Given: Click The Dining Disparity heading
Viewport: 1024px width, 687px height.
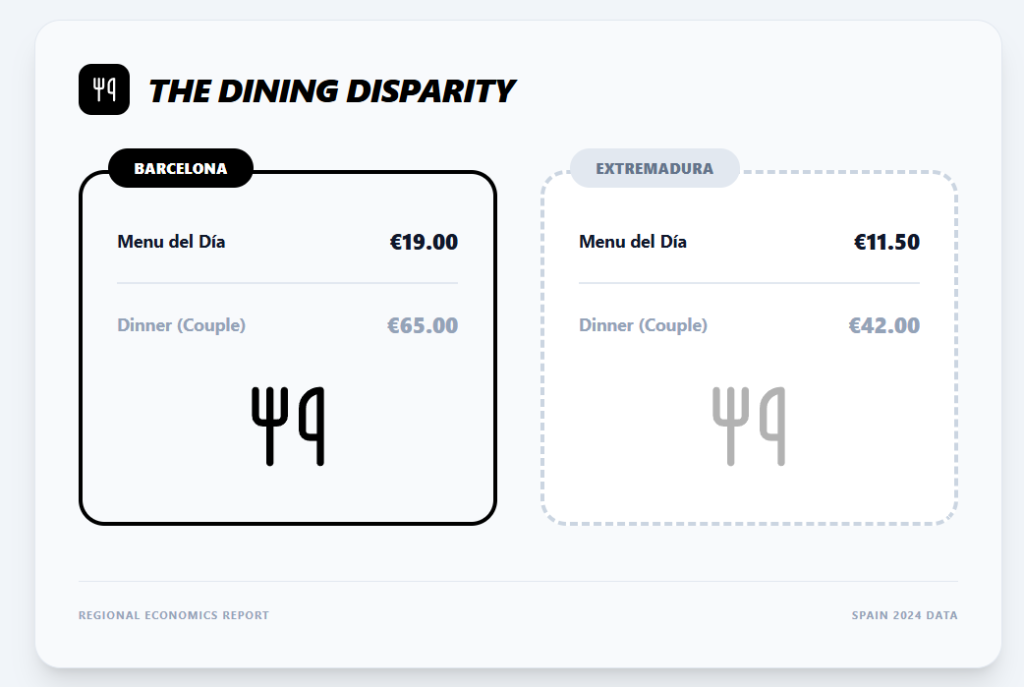Looking at the screenshot, I should (x=331, y=91).
